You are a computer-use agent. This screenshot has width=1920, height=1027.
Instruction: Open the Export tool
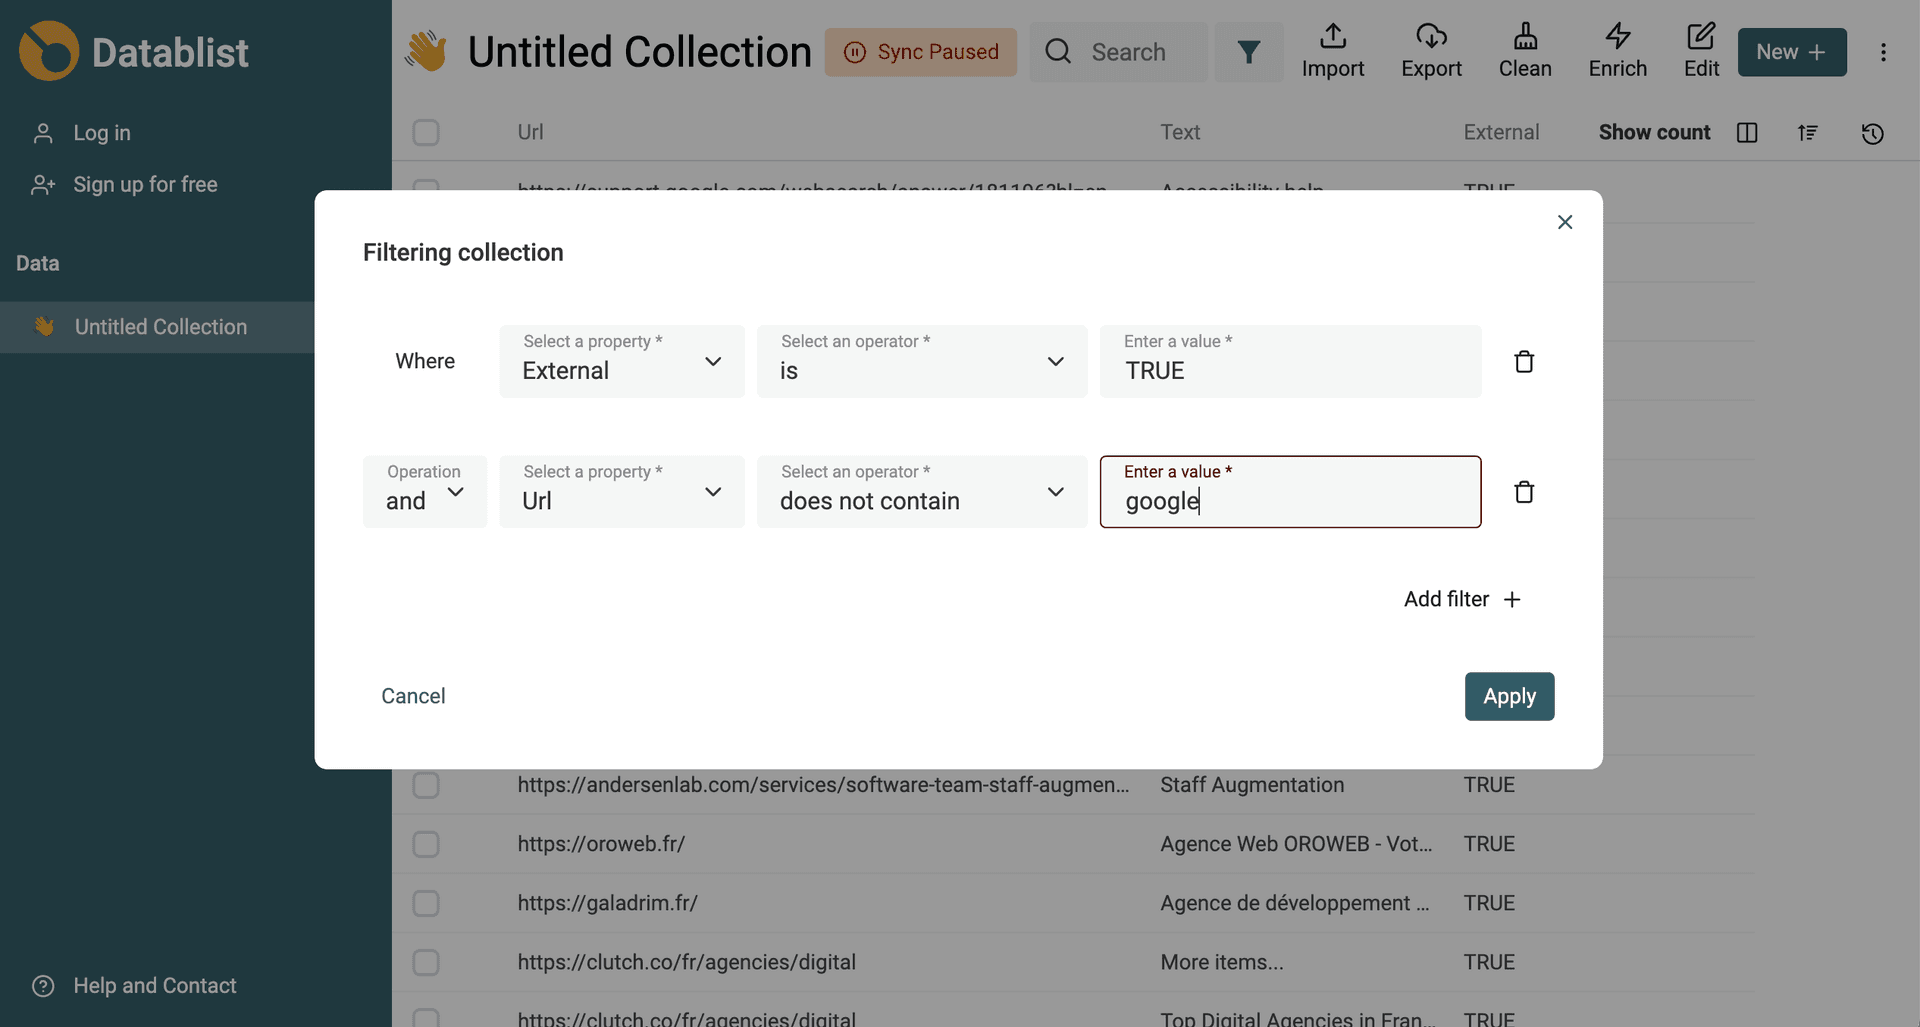[x=1431, y=52]
